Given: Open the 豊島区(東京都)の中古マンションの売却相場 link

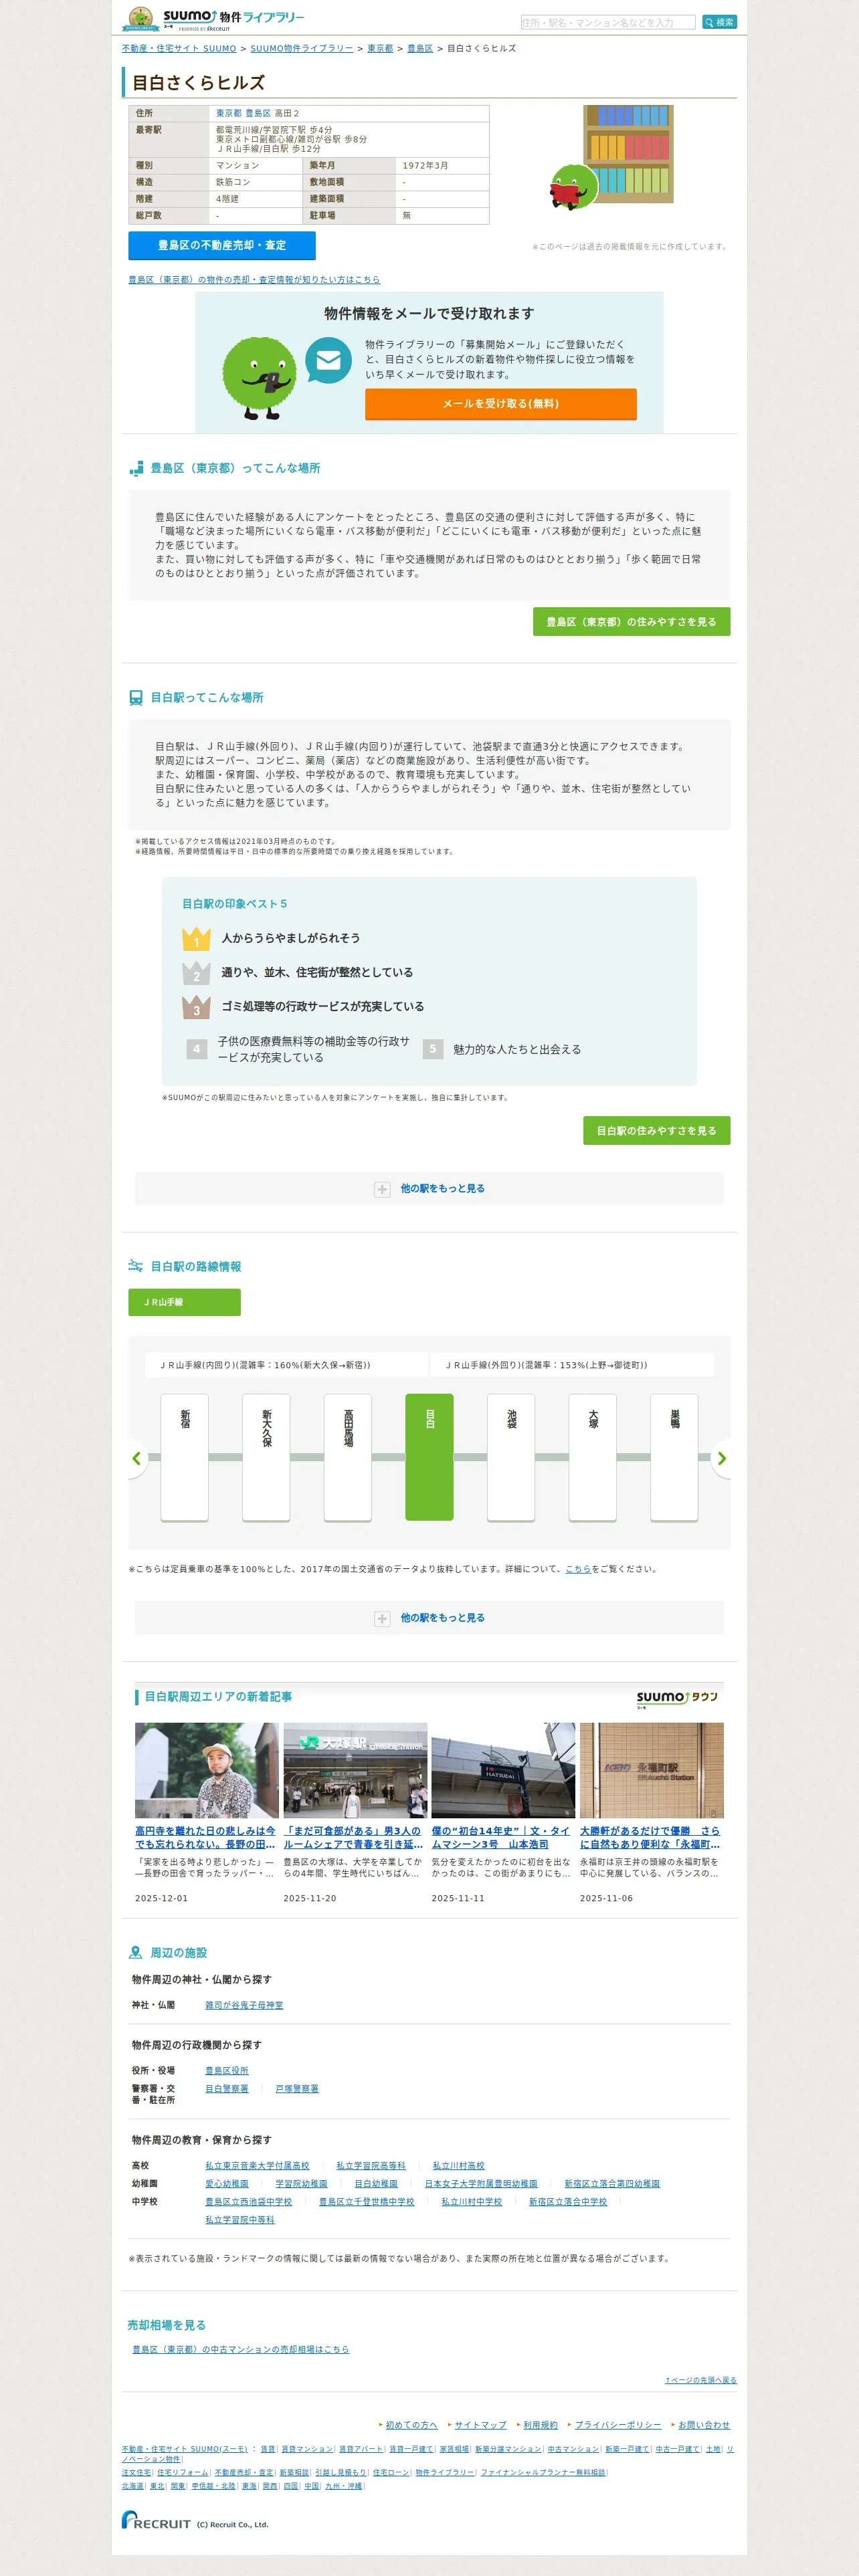Looking at the screenshot, I should 241,2350.
